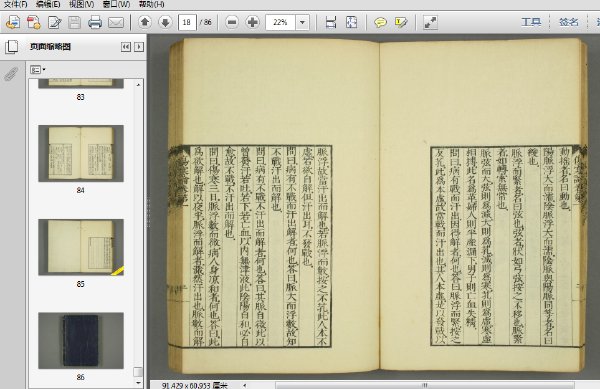Click the save floppy disk icon
The image size is (600, 389).
pos(75,22)
